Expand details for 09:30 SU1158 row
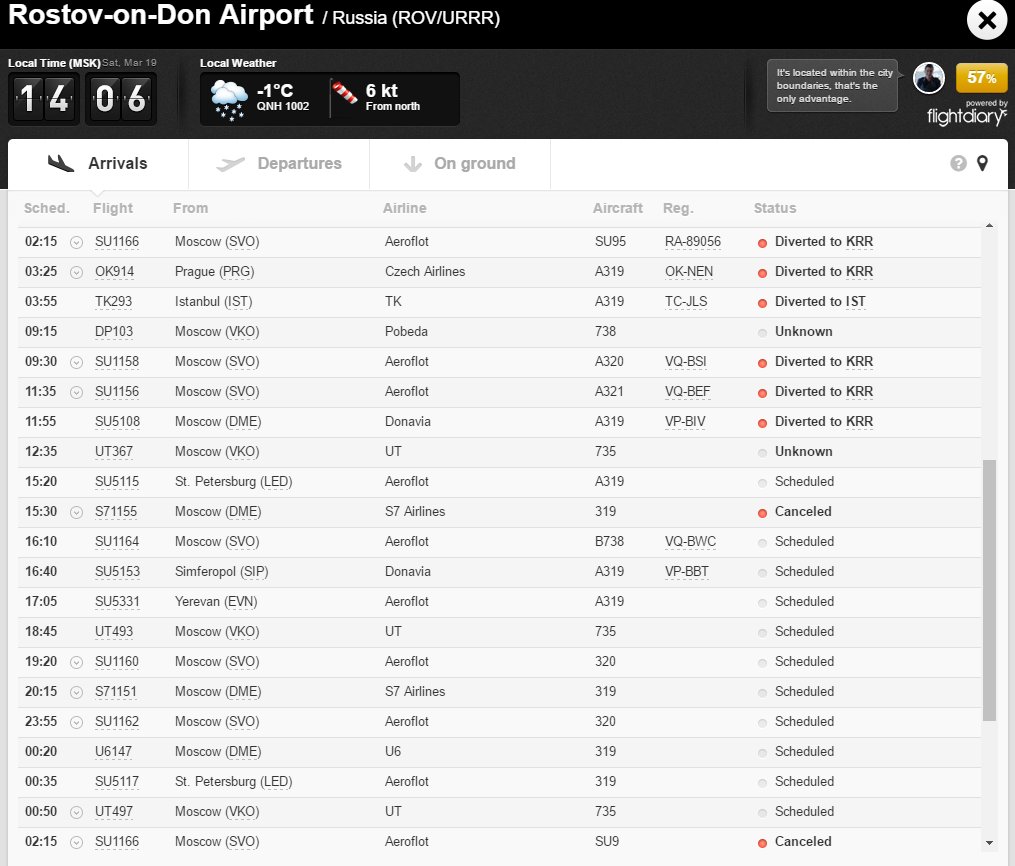The height and width of the screenshot is (866, 1015). click(76, 362)
